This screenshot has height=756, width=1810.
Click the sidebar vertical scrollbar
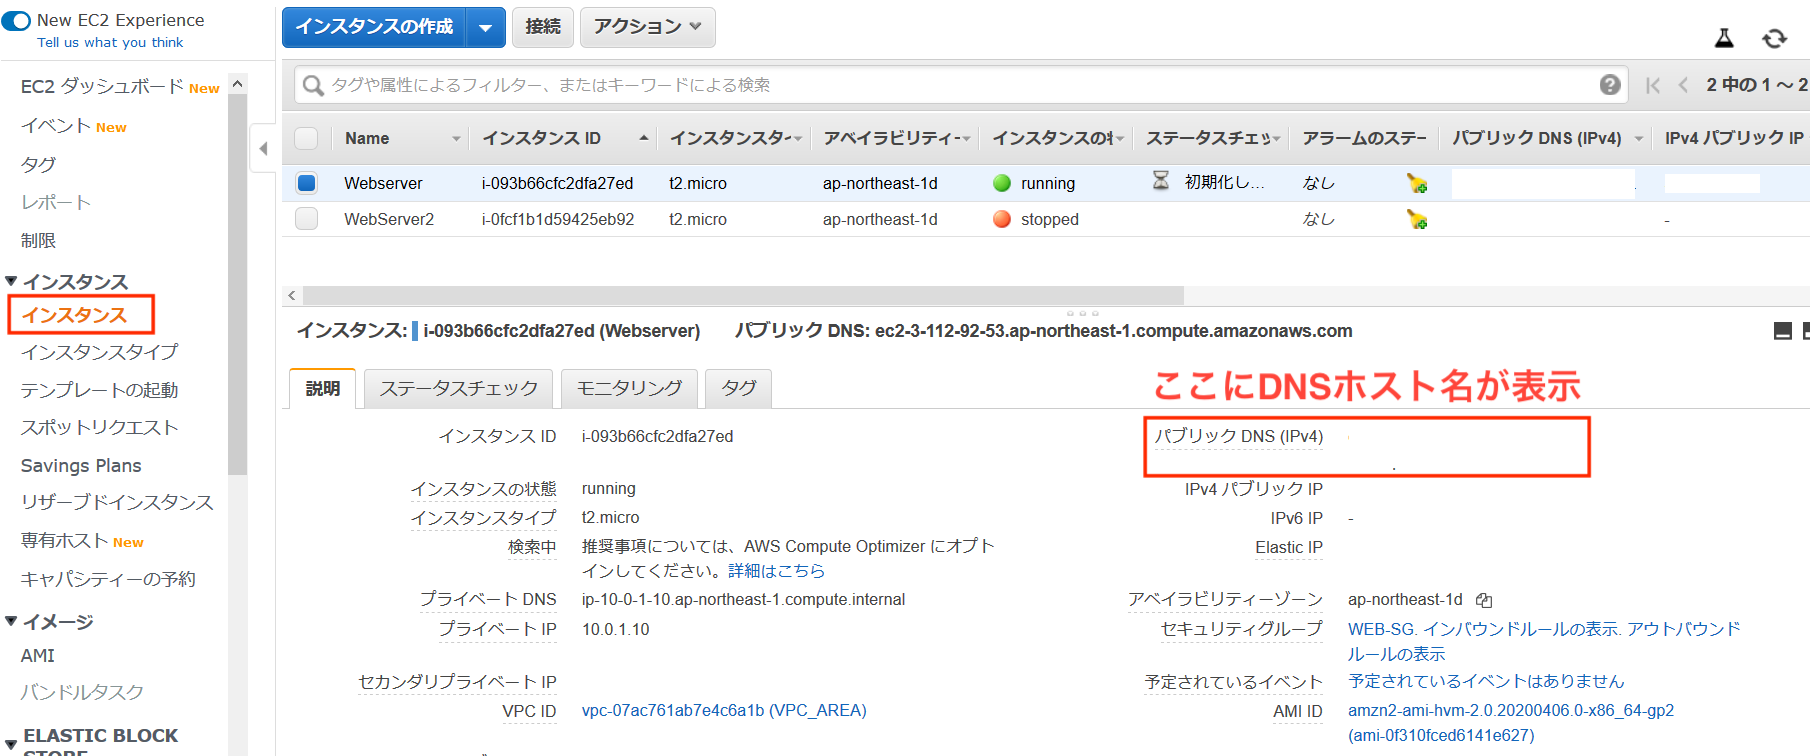[x=237, y=285]
